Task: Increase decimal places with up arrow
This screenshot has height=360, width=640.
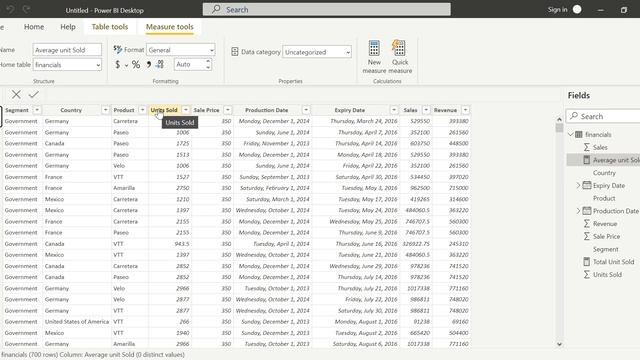Action: [x=208, y=61]
